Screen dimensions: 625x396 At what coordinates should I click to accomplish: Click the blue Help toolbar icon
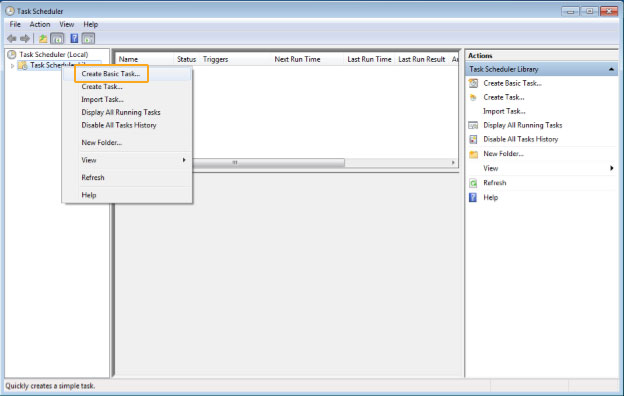(74, 39)
